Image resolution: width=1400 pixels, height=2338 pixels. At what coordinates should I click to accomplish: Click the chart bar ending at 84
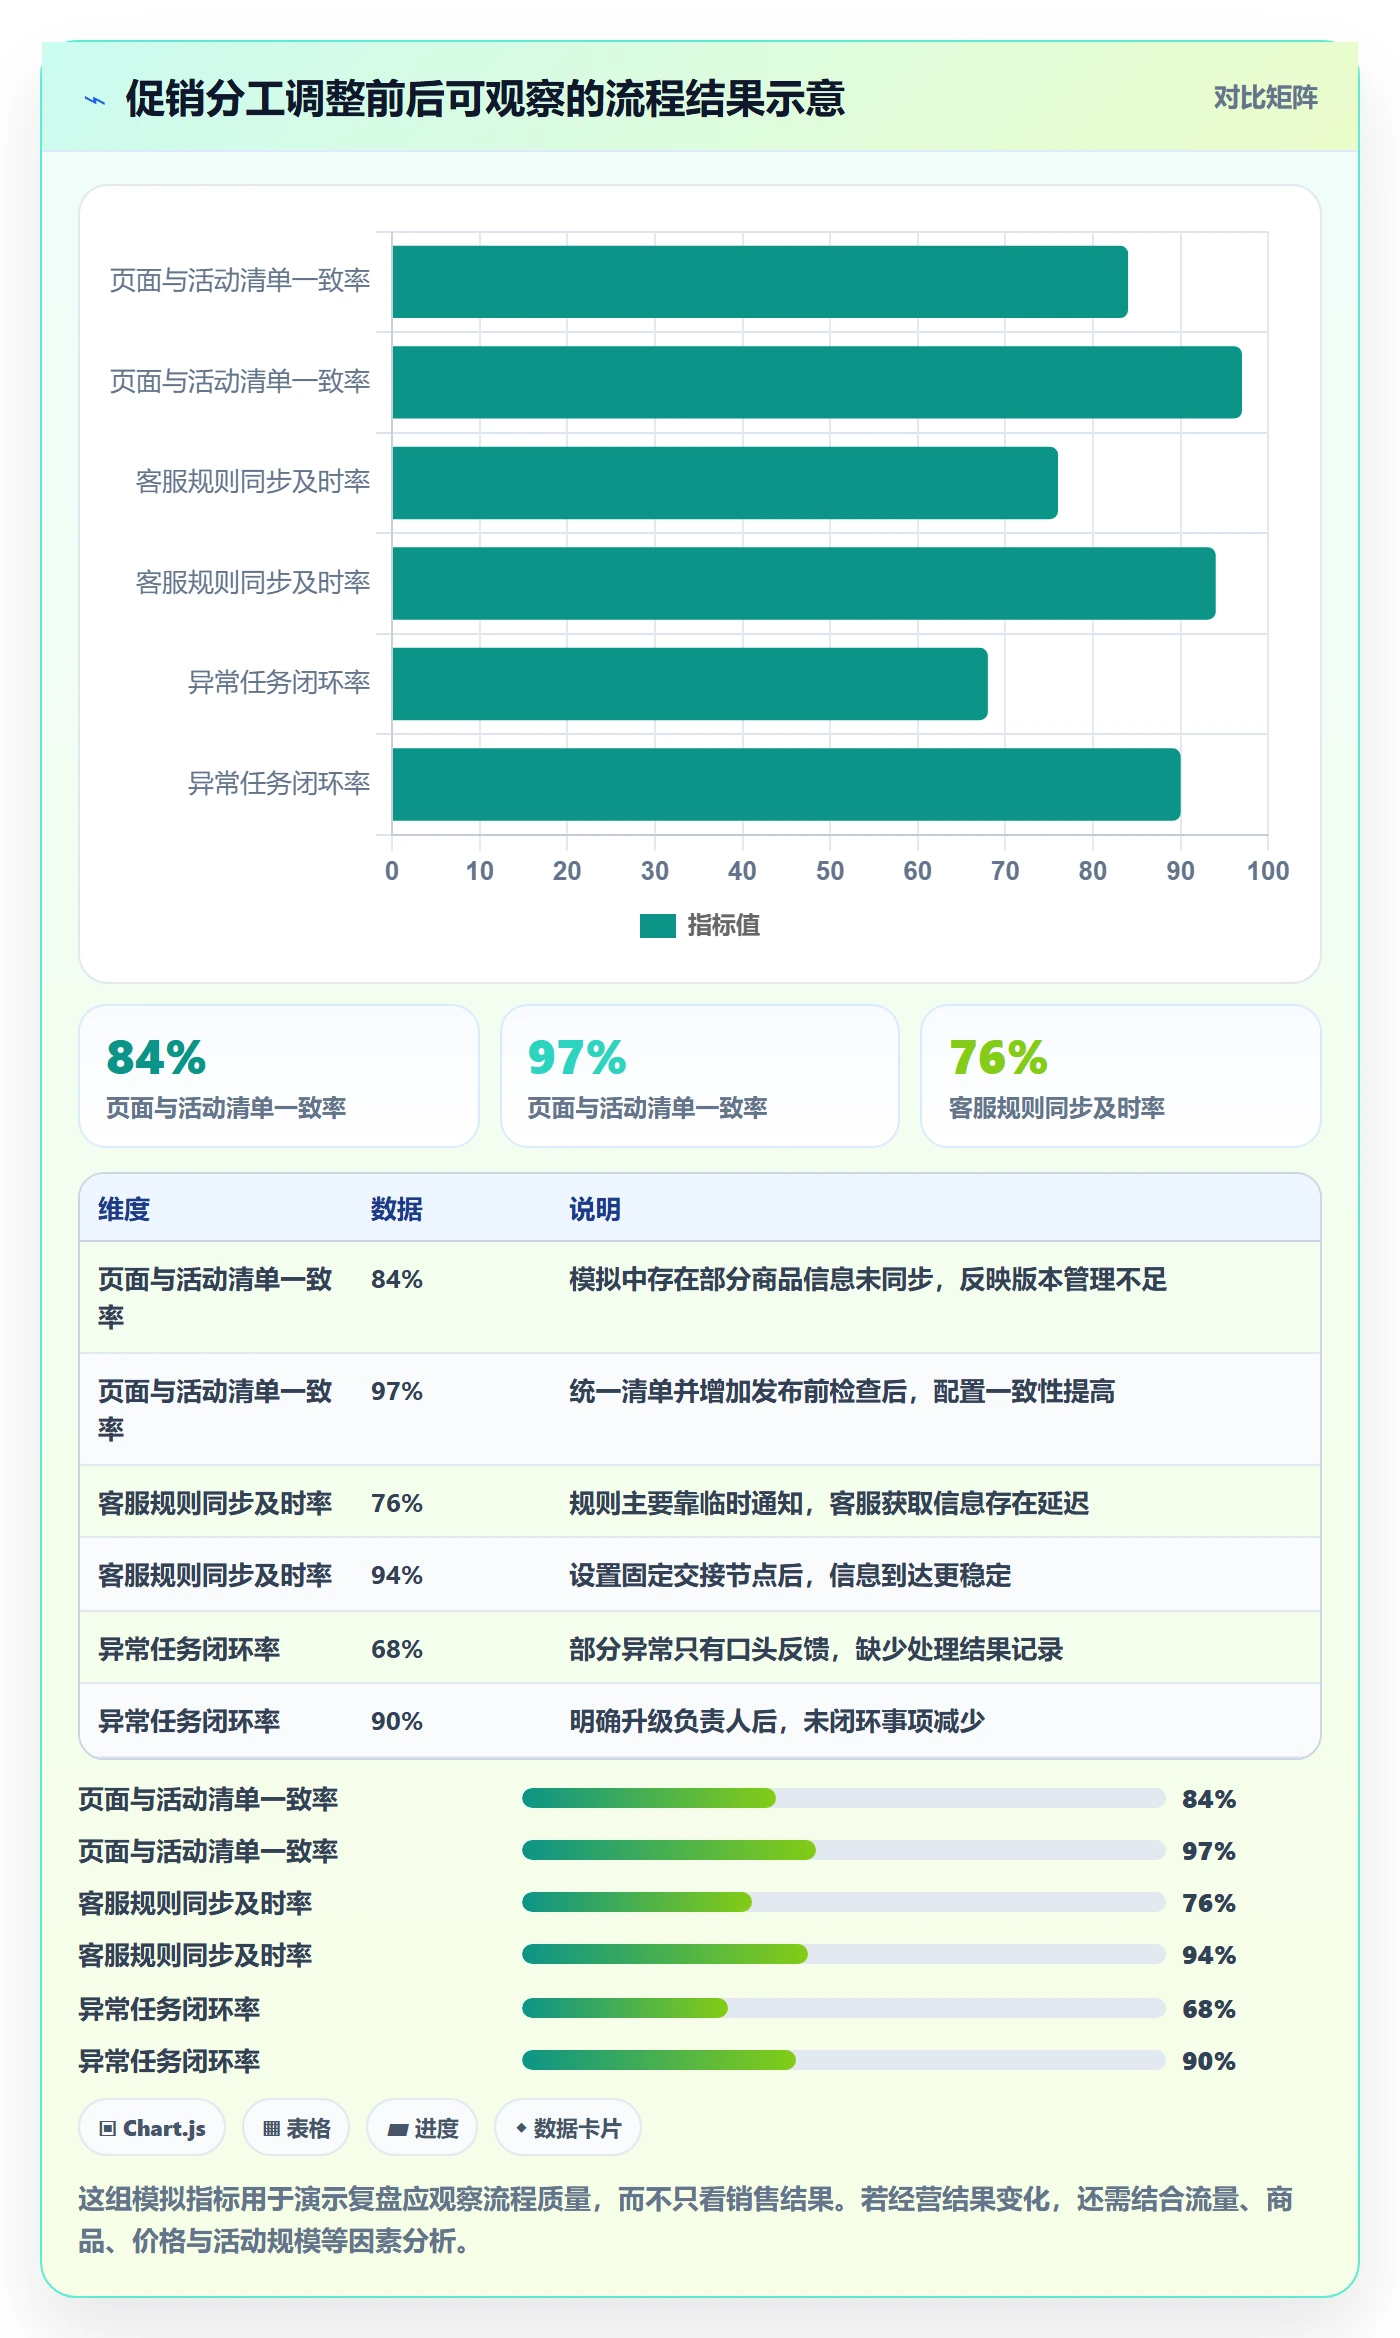click(760, 282)
